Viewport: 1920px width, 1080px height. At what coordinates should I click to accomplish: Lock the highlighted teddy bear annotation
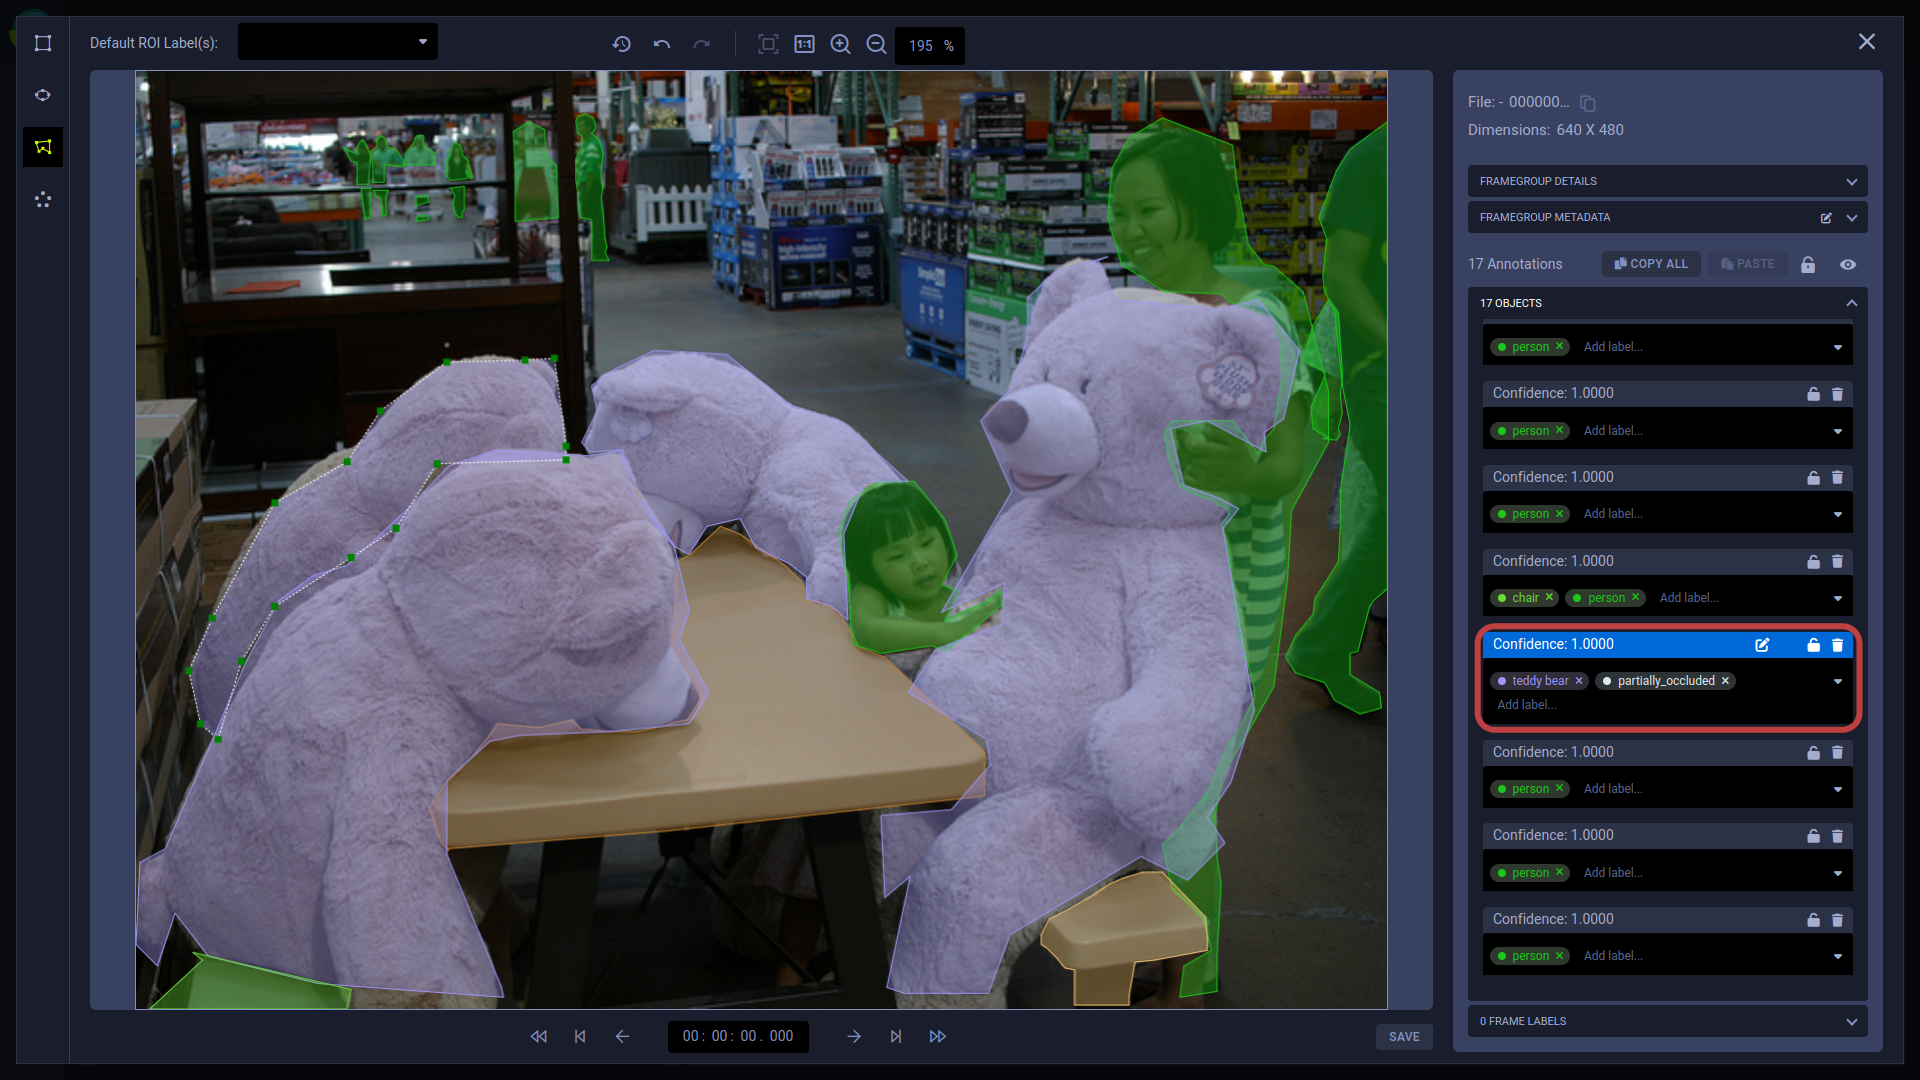(1812, 645)
